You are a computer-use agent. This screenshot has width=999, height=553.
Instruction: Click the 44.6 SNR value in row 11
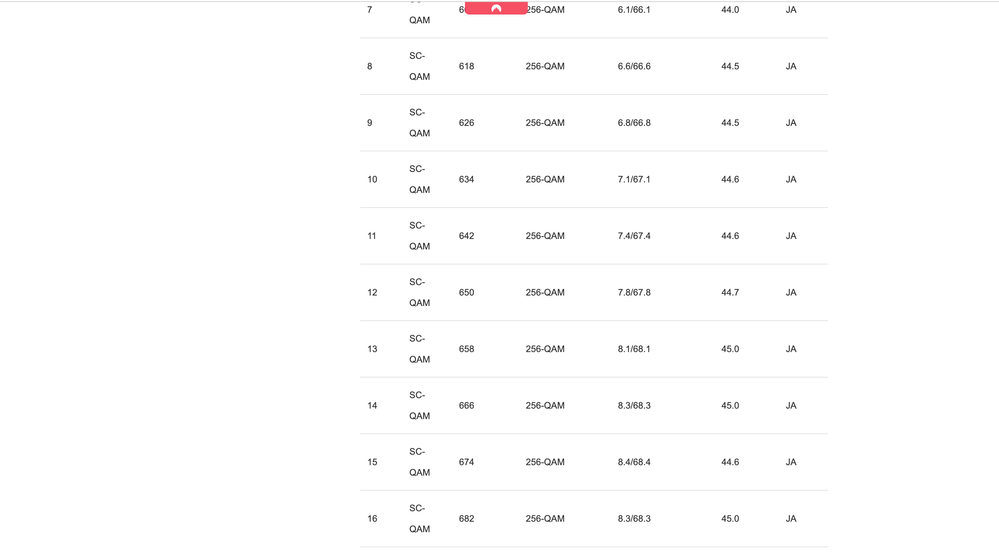730,236
